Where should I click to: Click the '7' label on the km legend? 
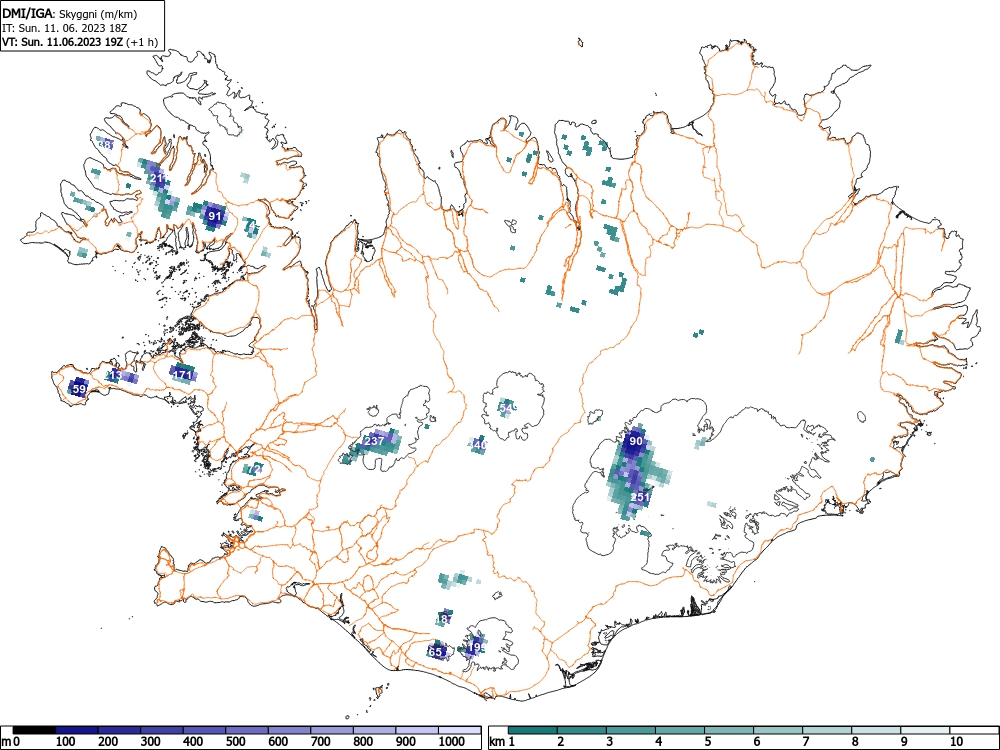tap(805, 741)
